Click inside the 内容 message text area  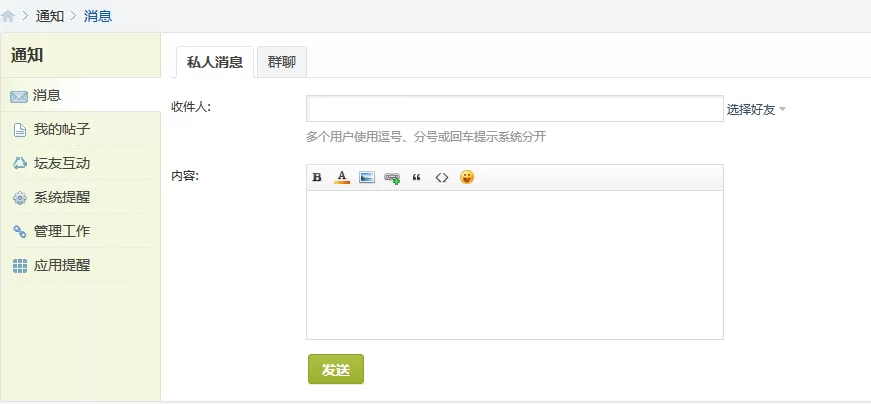point(514,265)
